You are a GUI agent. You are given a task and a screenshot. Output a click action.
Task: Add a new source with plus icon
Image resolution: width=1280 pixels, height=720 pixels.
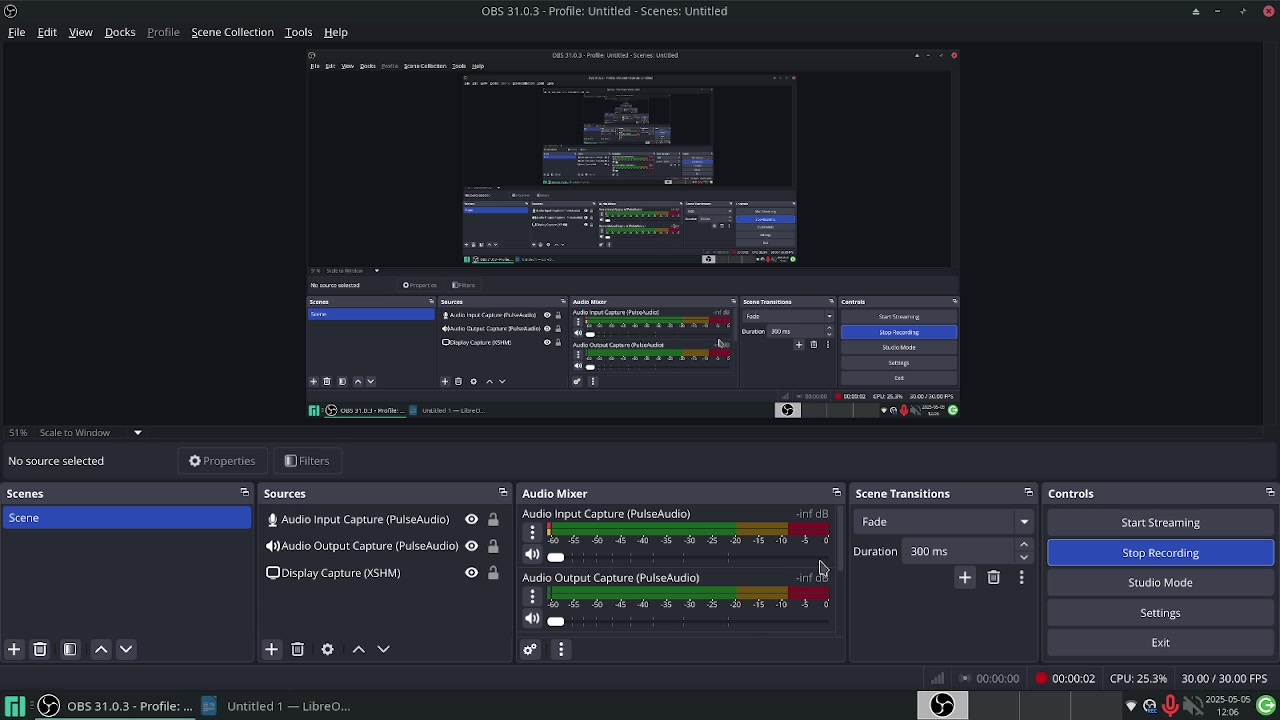[271, 650]
